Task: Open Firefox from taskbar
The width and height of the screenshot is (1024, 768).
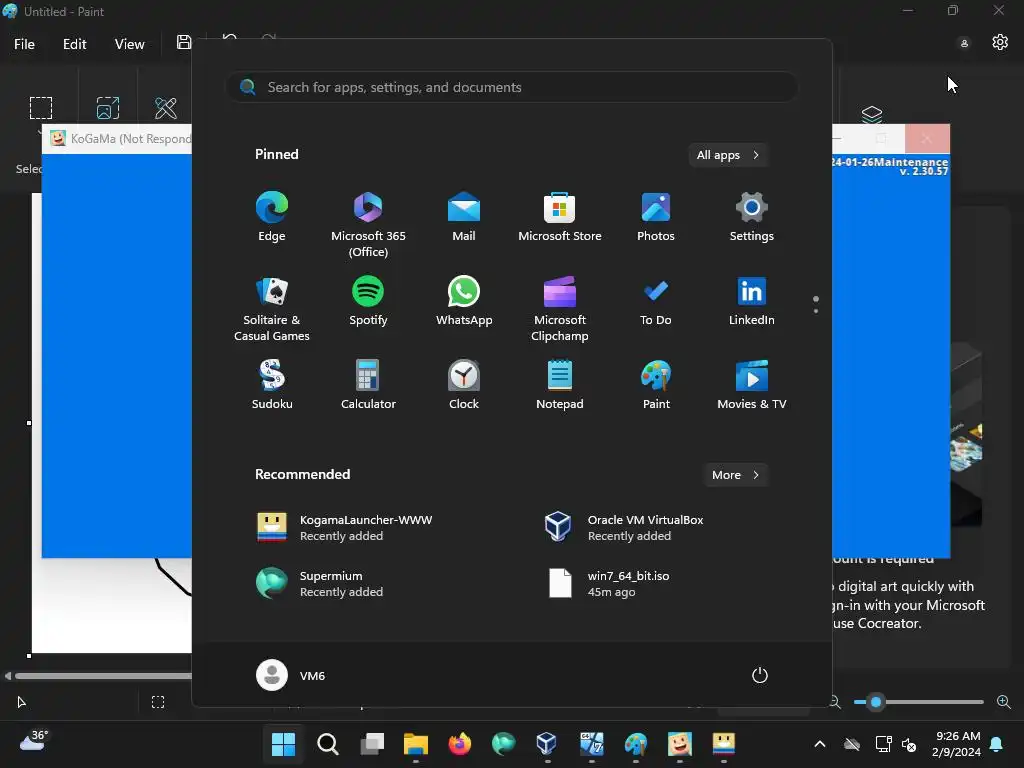Action: (x=460, y=744)
